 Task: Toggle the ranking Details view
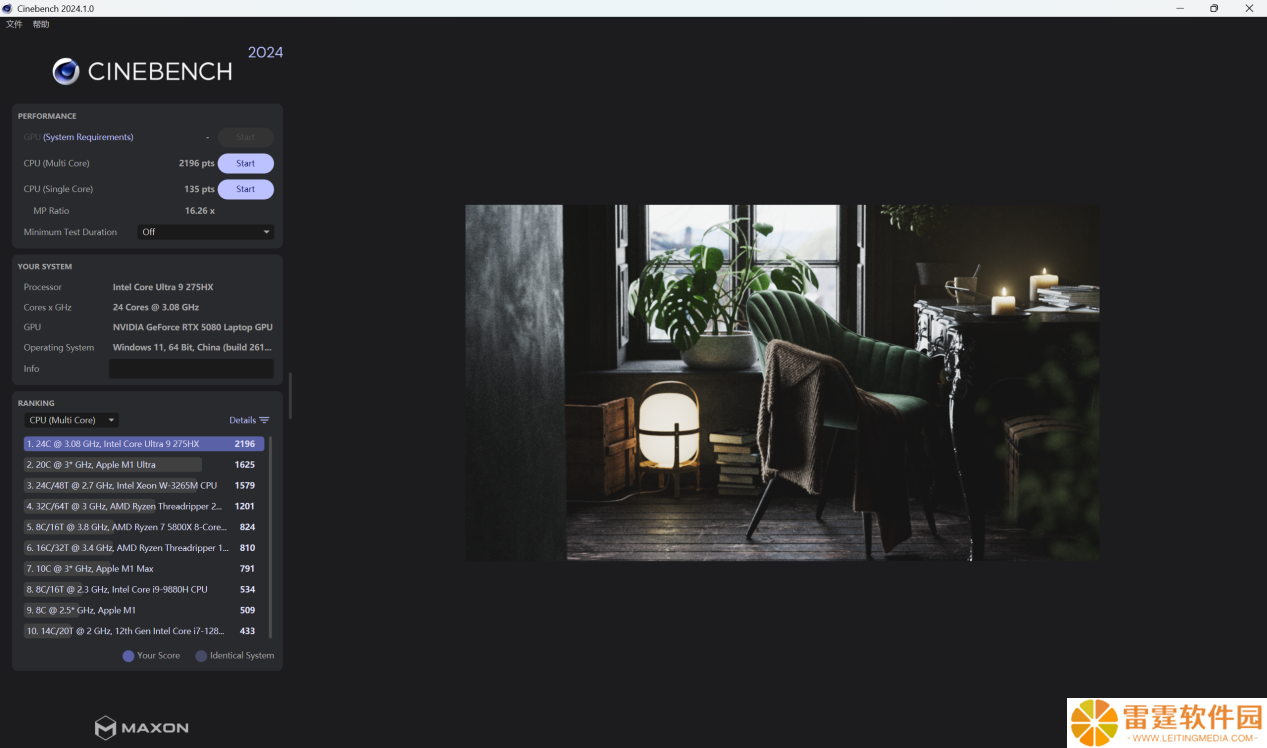[x=249, y=420]
